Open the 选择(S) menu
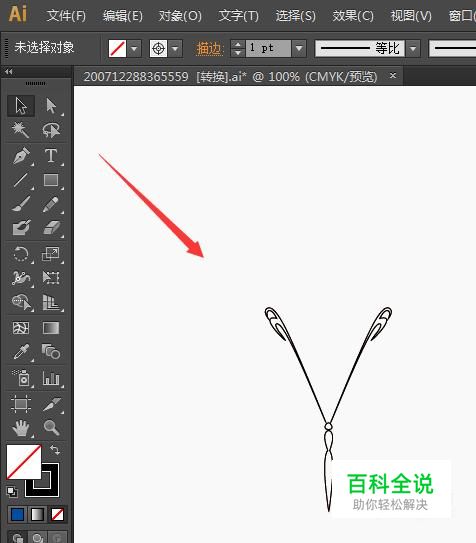This screenshot has height=543, width=476. pos(296,16)
